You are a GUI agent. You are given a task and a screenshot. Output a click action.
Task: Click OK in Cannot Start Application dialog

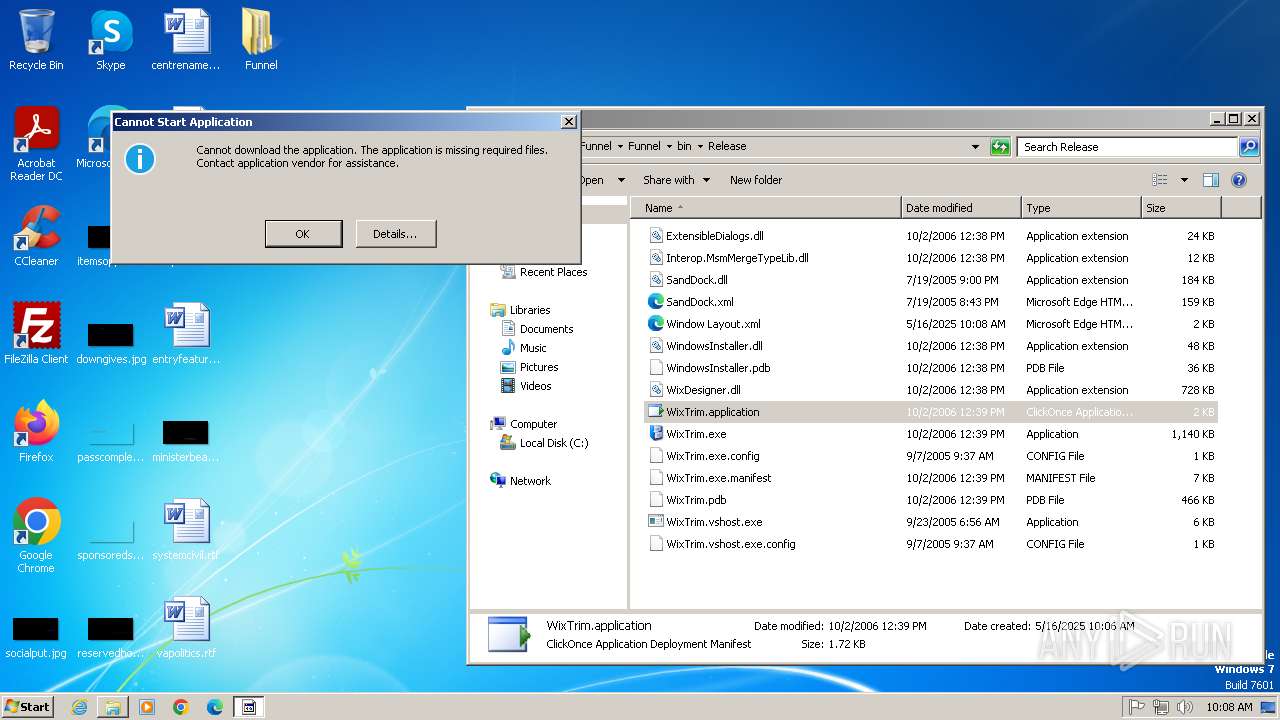pyautogui.click(x=303, y=234)
